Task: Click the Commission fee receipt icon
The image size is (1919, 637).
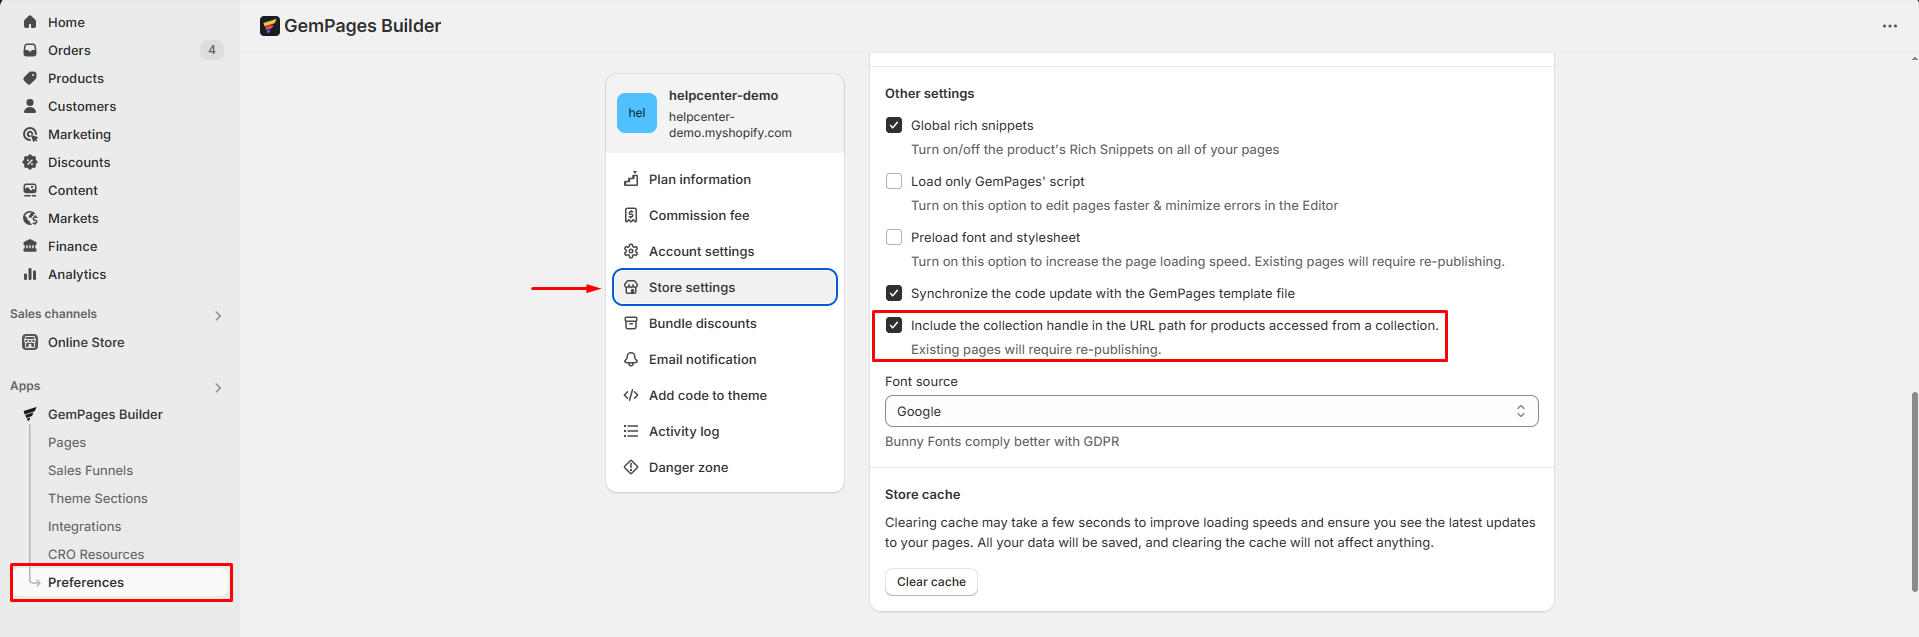Action: (x=631, y=215)
